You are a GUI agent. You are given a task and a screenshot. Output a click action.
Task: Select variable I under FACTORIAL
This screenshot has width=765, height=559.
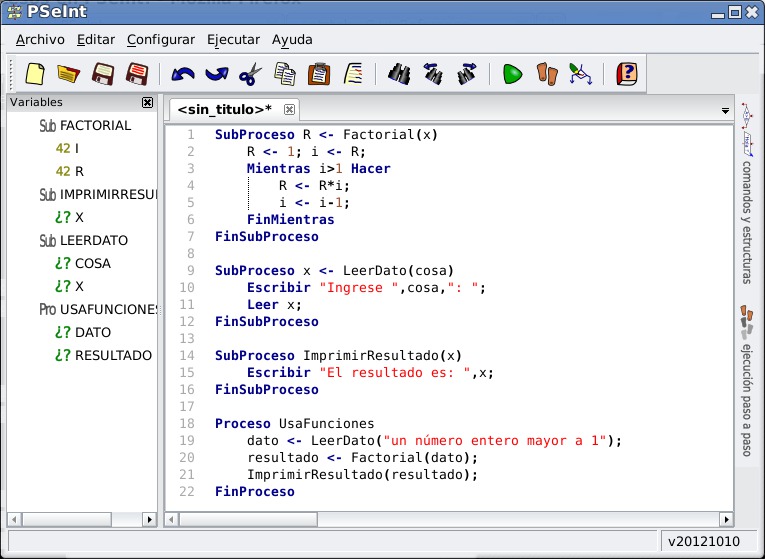pos(67,148)
